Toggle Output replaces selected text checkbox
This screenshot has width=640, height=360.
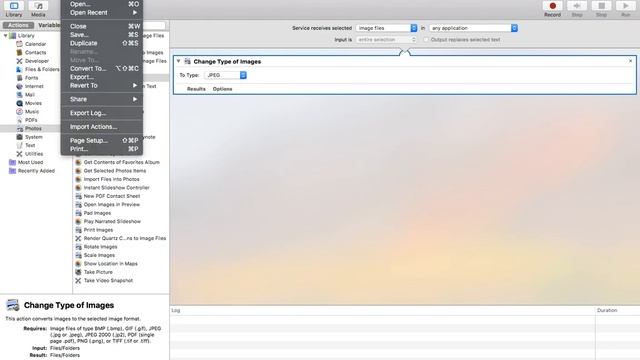426,40
